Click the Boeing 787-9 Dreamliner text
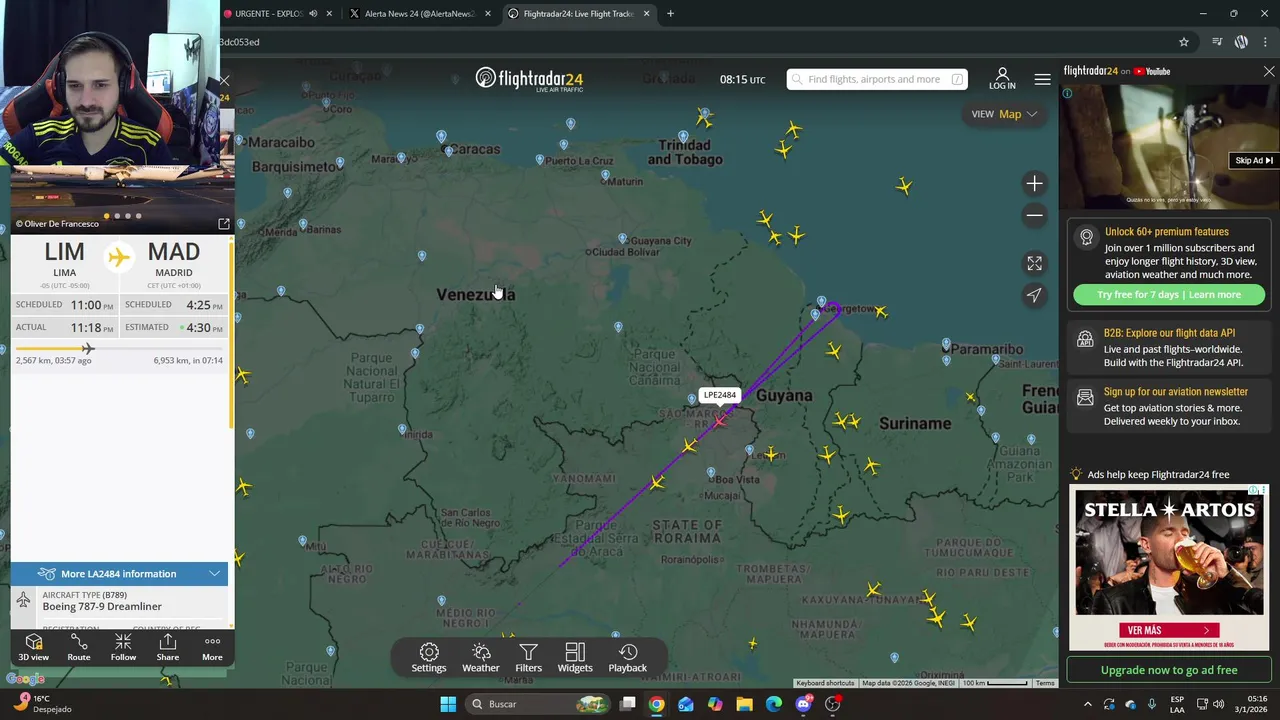1280x720 pixels. click(x=102, y=607)
